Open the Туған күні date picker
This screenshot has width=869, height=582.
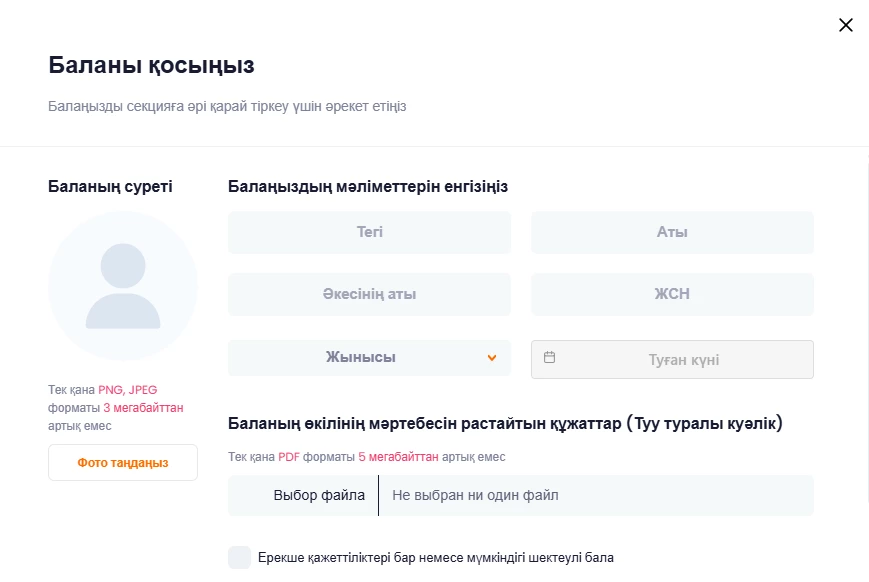(683, 360)
